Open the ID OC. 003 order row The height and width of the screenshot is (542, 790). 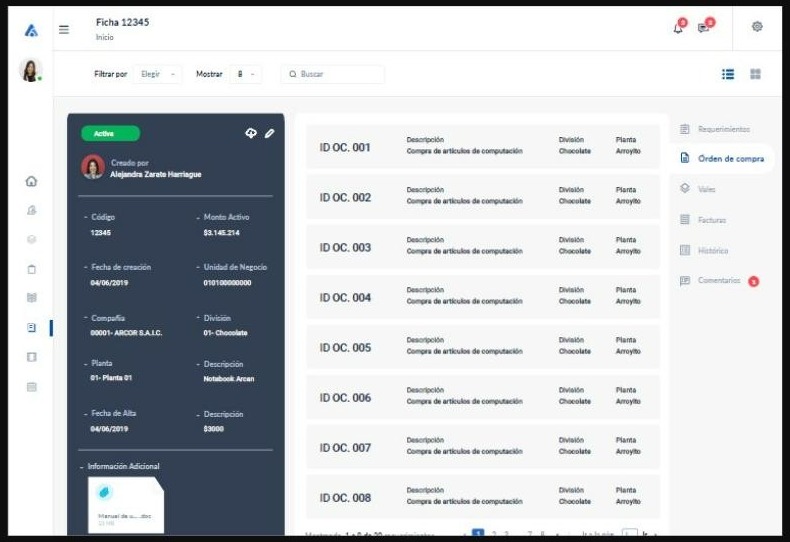point(483,246)
